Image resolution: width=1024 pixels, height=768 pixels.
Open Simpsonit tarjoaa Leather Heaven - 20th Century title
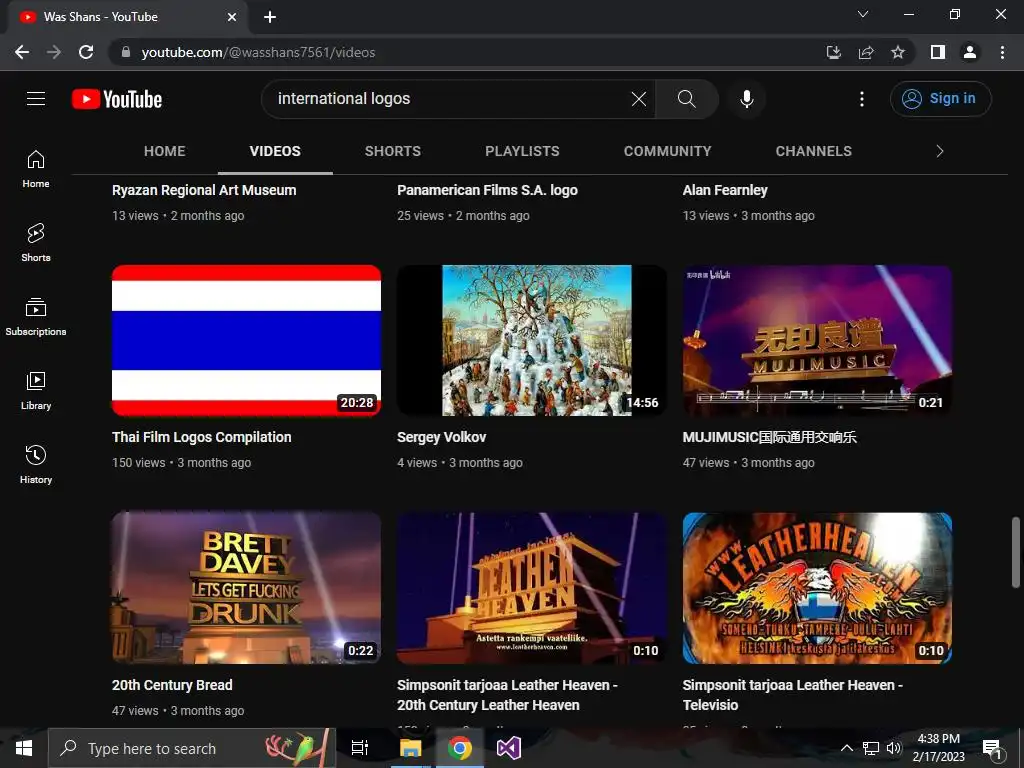(x=507, y=695)
